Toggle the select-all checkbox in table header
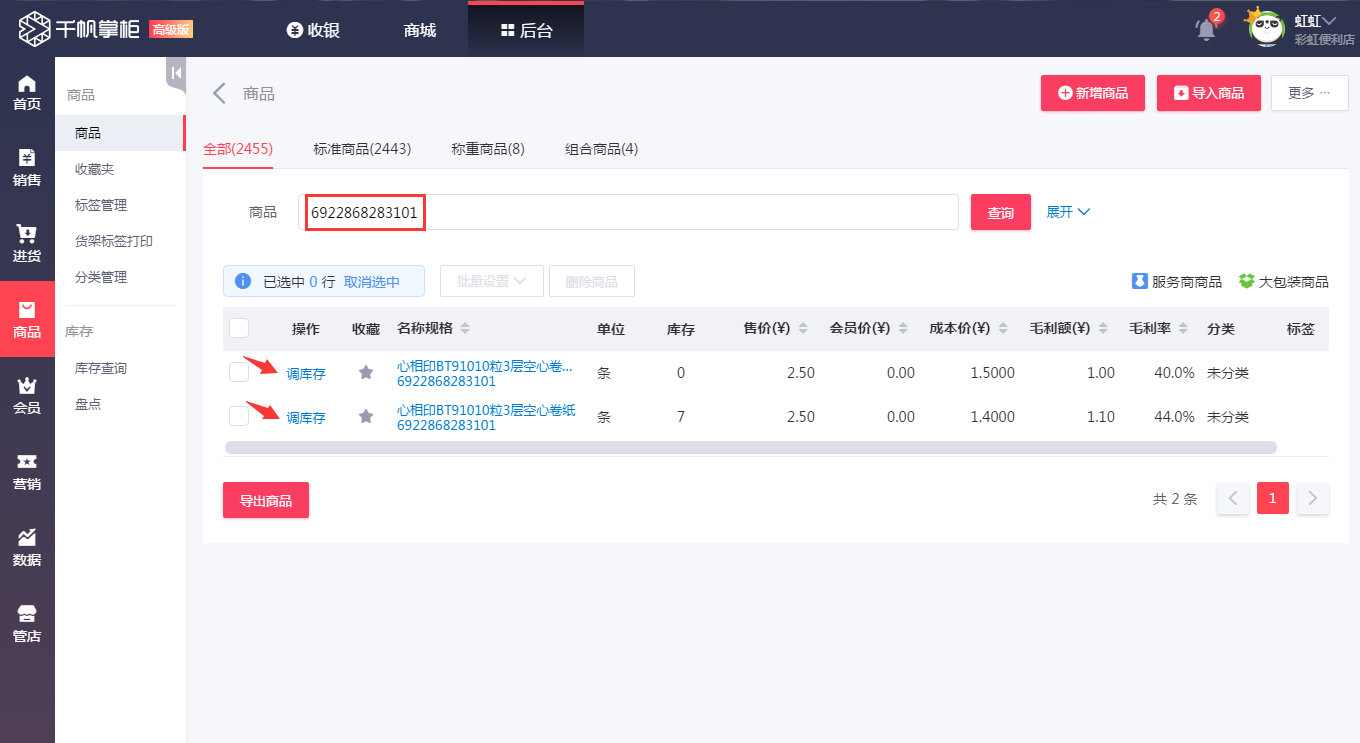 238,328
